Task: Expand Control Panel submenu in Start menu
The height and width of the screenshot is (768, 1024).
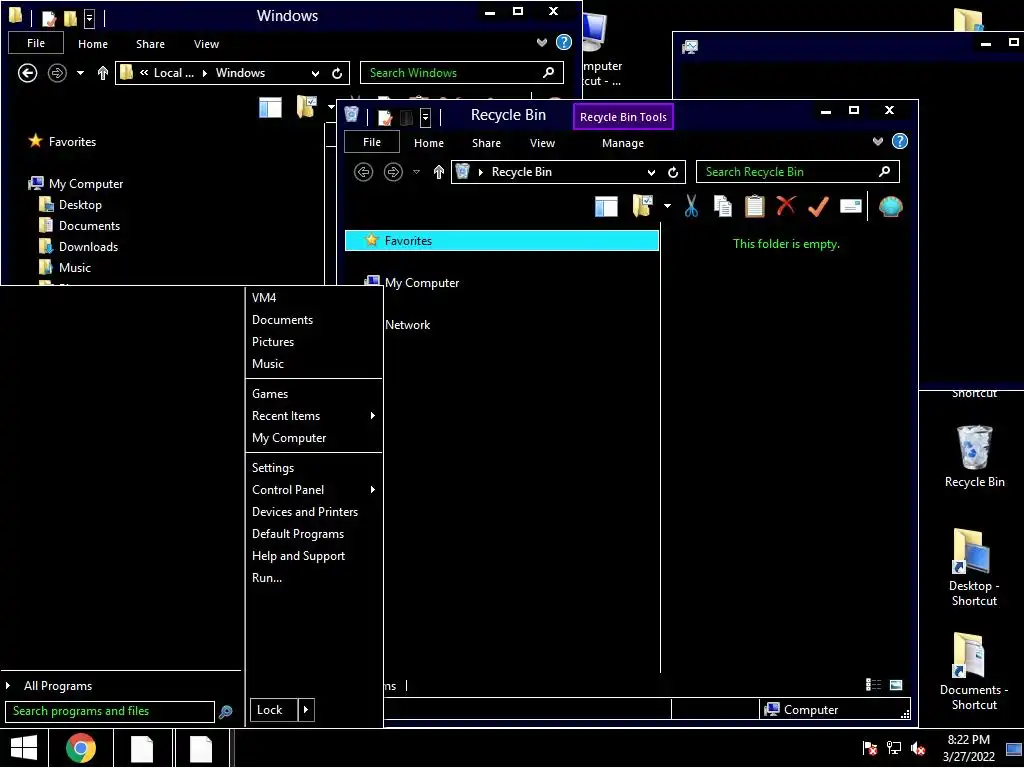Action: point(372,490)
